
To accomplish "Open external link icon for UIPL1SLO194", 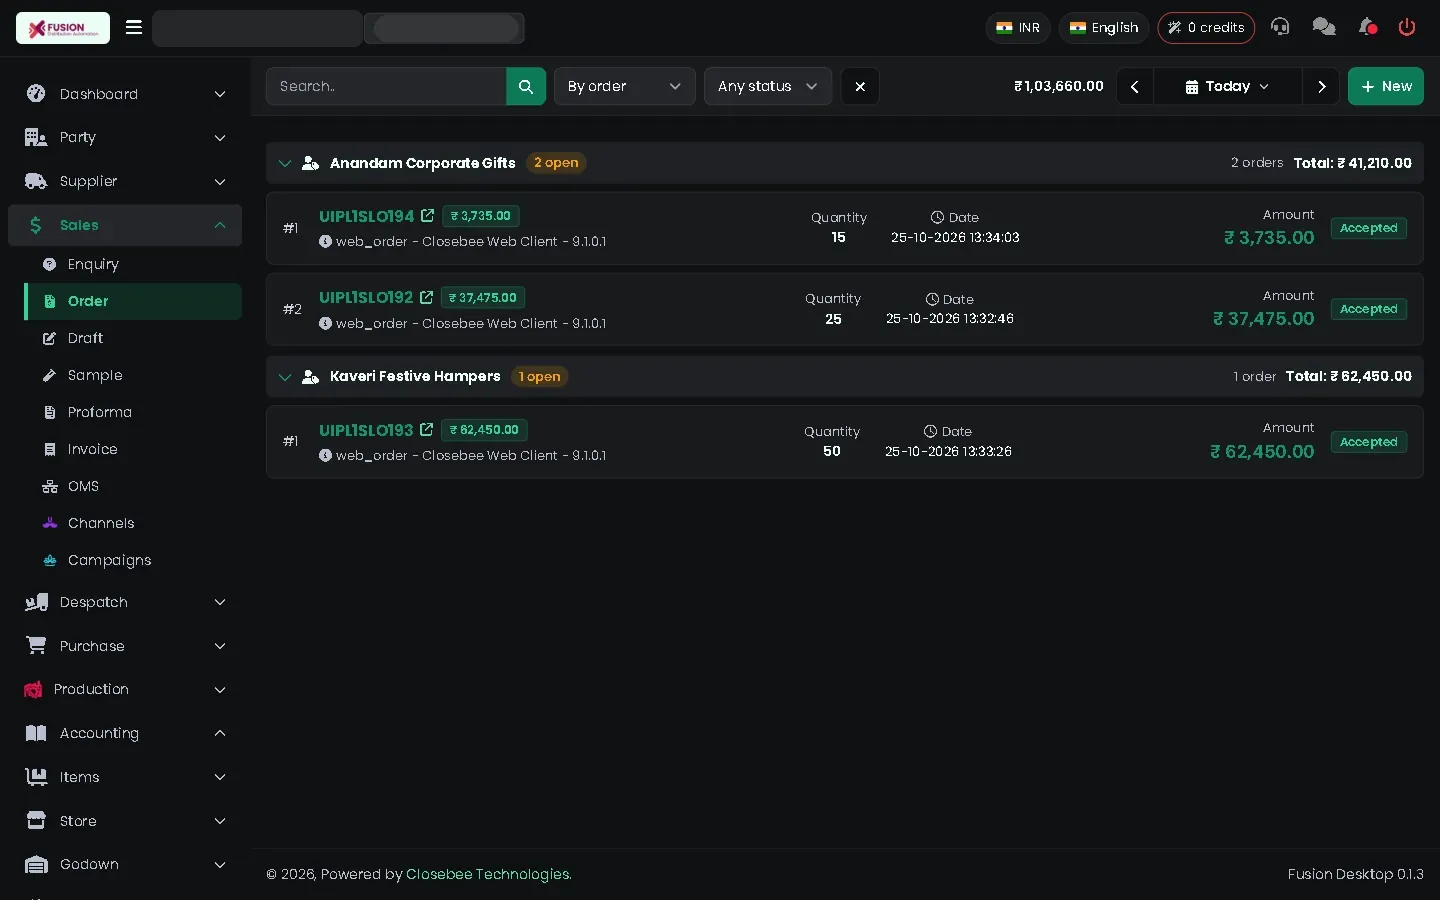I will click(427, 216).
